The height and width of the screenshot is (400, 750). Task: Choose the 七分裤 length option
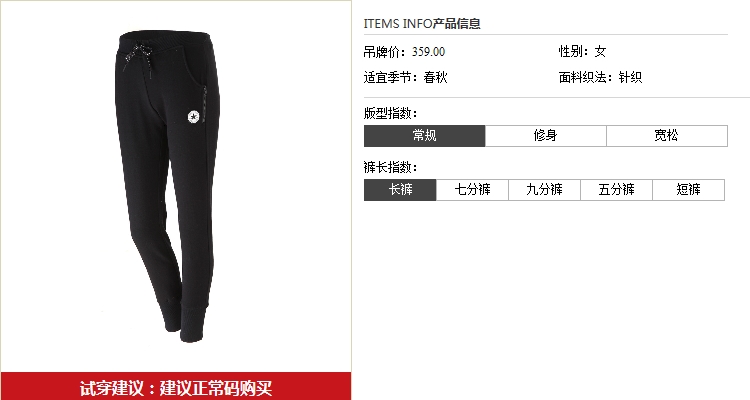point(472,190)
